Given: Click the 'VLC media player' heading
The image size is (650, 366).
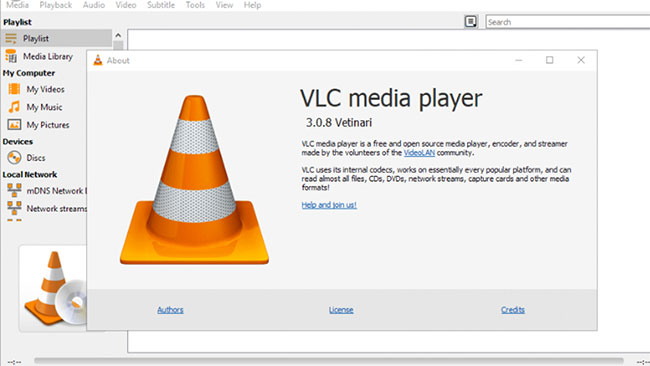Looking at the screenshot, I should 391,99.
